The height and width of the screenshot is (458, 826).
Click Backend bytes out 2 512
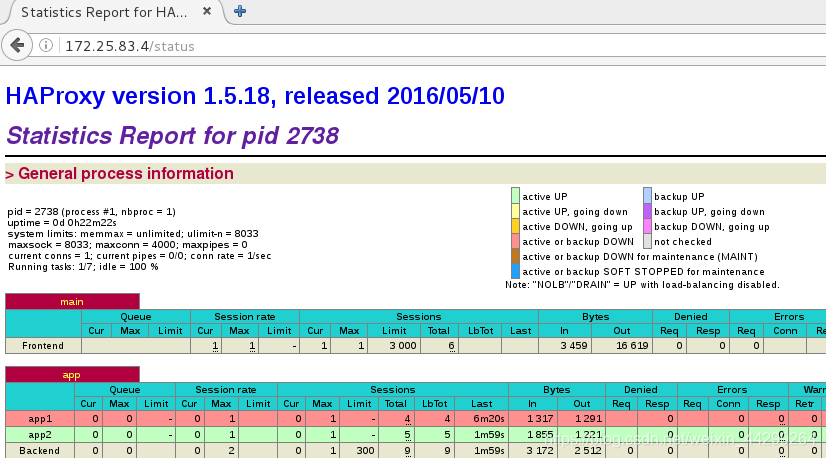(x=588, y=451)
